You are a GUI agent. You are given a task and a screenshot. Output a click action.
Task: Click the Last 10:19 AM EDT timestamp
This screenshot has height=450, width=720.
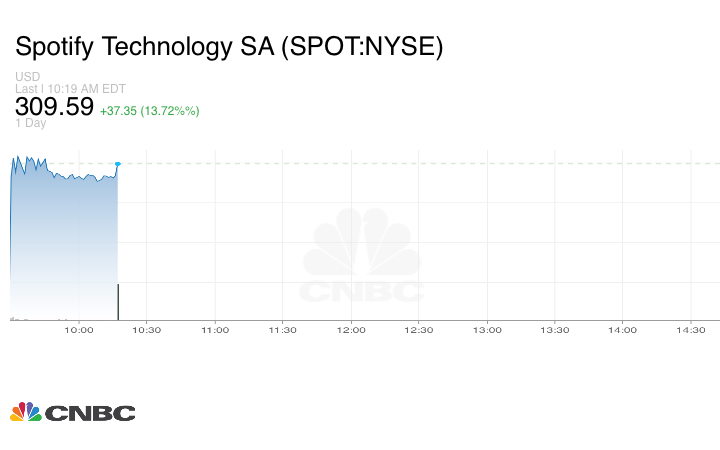(x=69, y=88)
